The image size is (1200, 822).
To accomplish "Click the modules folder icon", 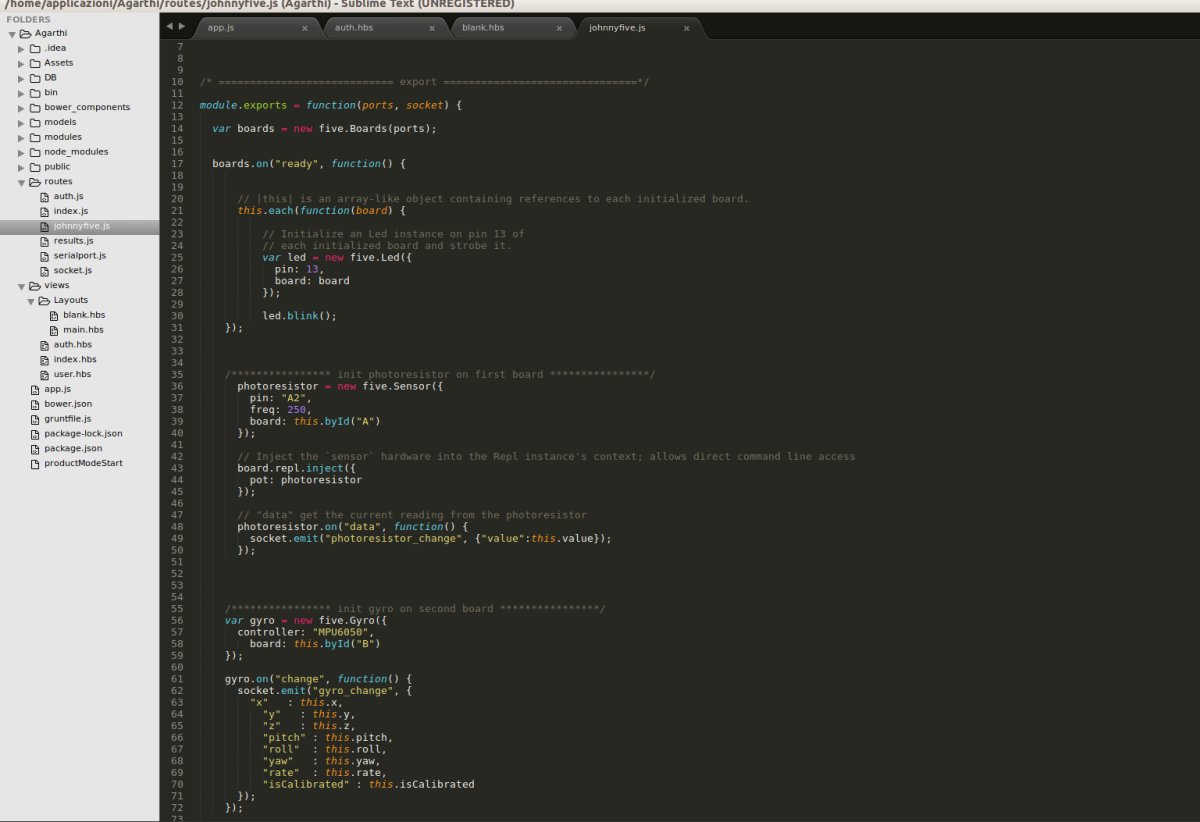I will pos(35,137).
